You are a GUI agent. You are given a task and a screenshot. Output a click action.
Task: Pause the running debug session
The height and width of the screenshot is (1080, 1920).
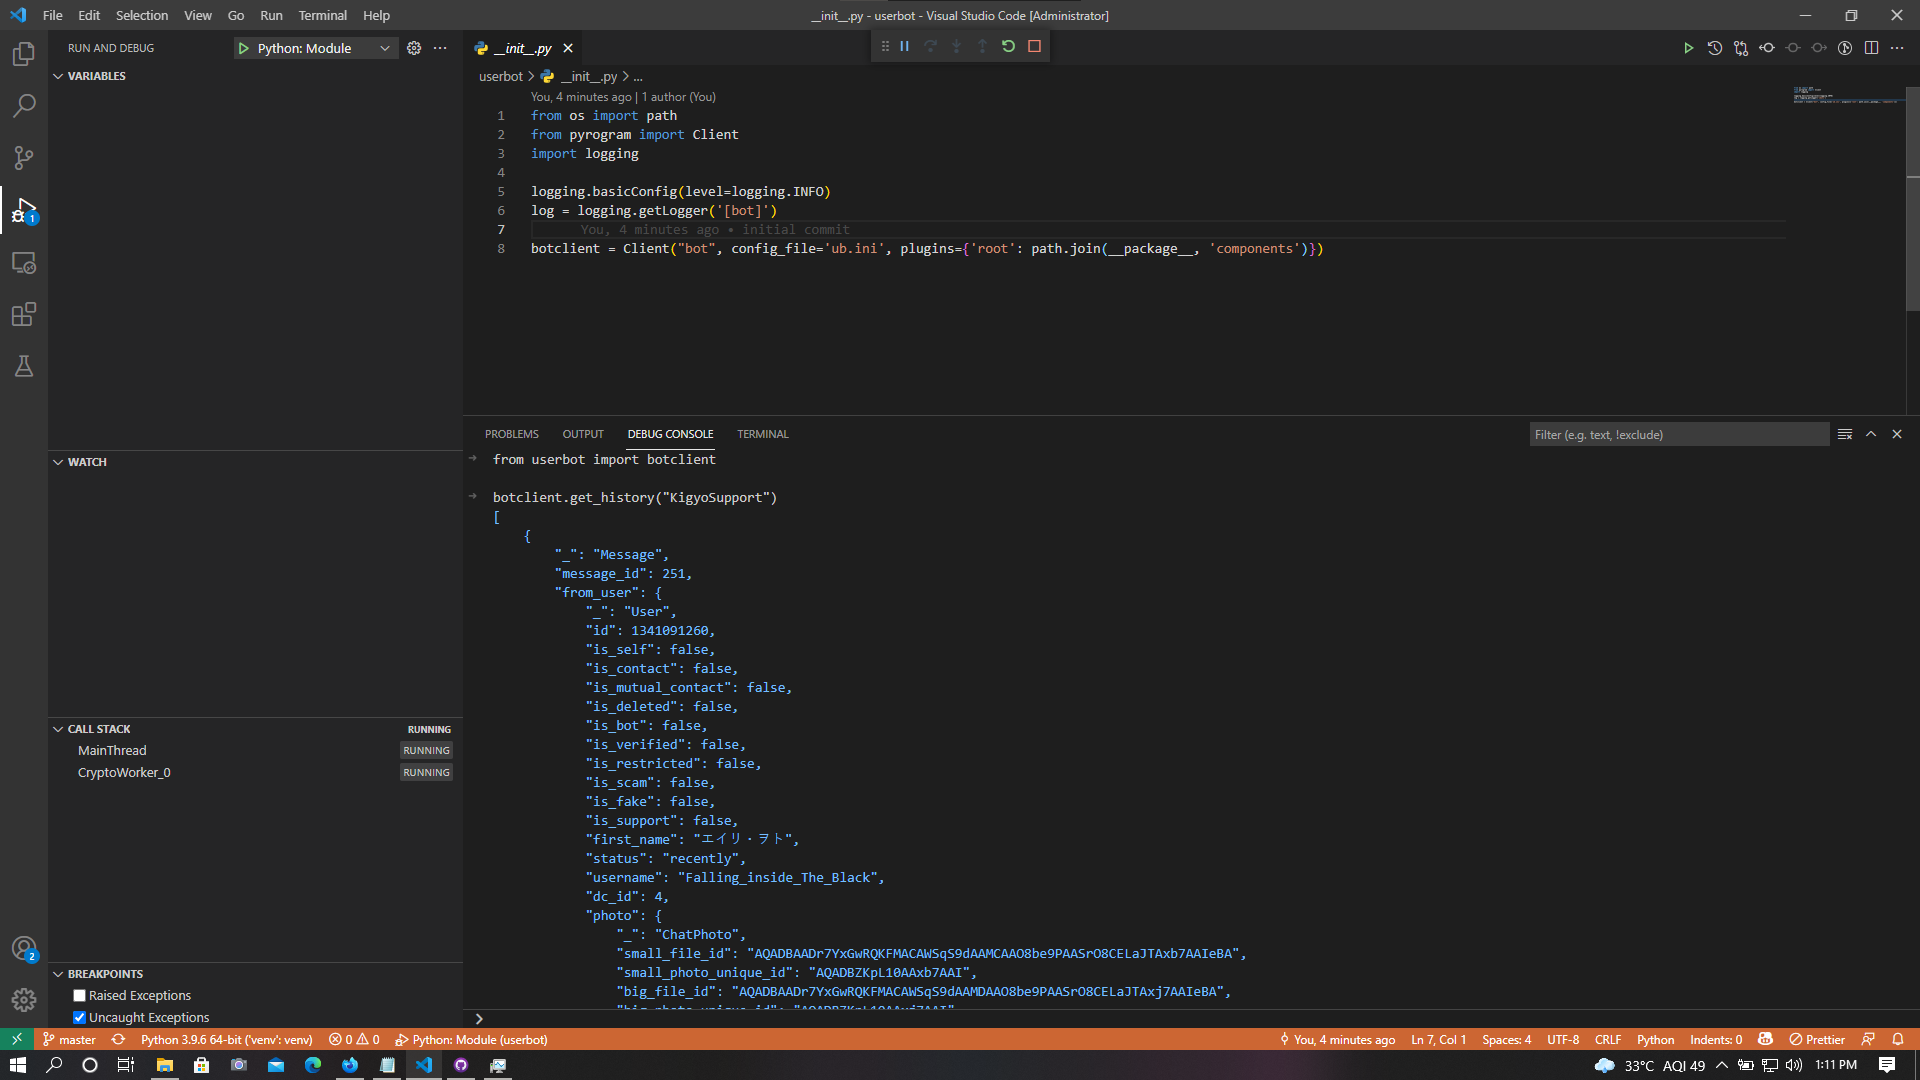905,46
